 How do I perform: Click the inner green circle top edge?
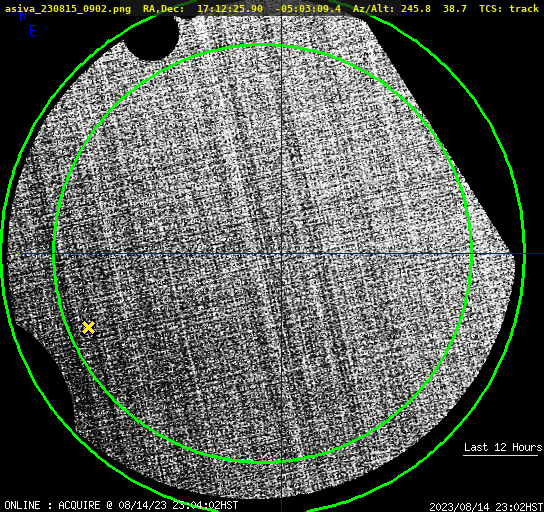(x=263, y=45)
